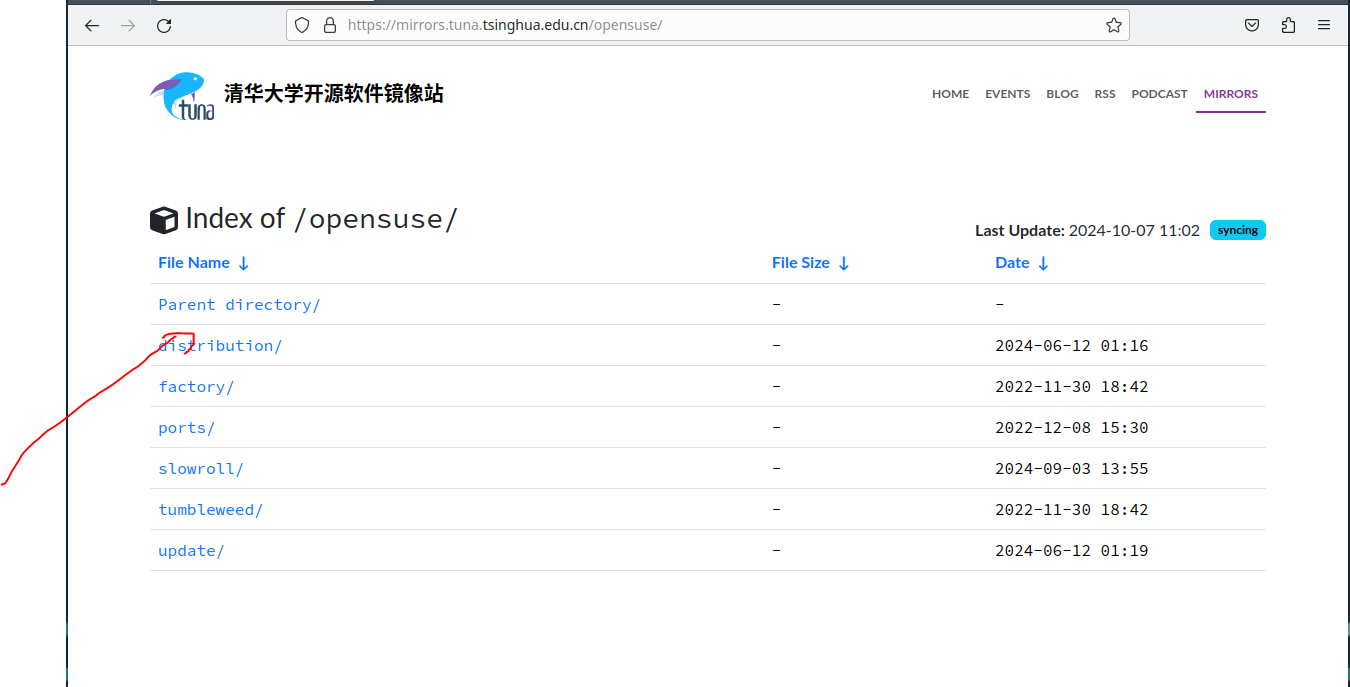
Task: Sort the listing by File Name
Action: [x=204, y=263]
